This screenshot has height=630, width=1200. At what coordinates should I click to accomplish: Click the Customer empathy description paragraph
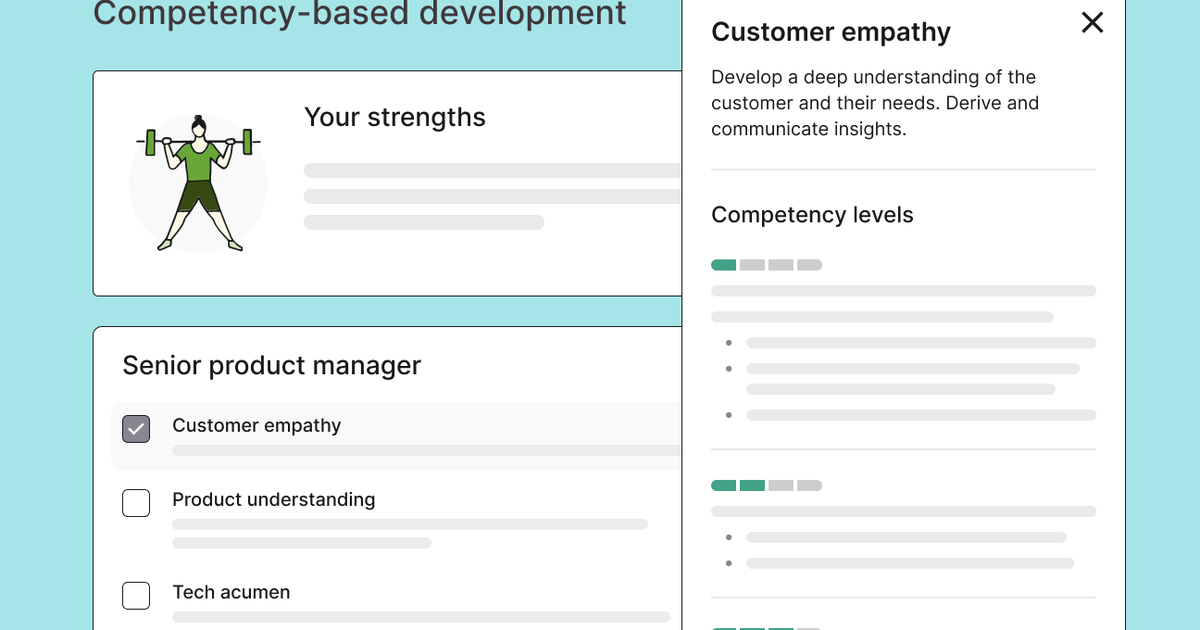875,102
